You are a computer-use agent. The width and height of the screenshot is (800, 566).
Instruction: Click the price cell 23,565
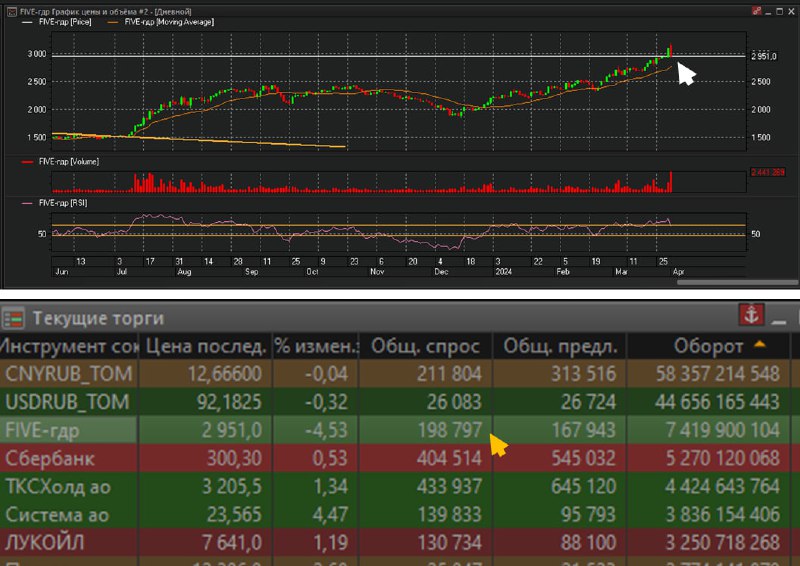[x=206, y=514]
